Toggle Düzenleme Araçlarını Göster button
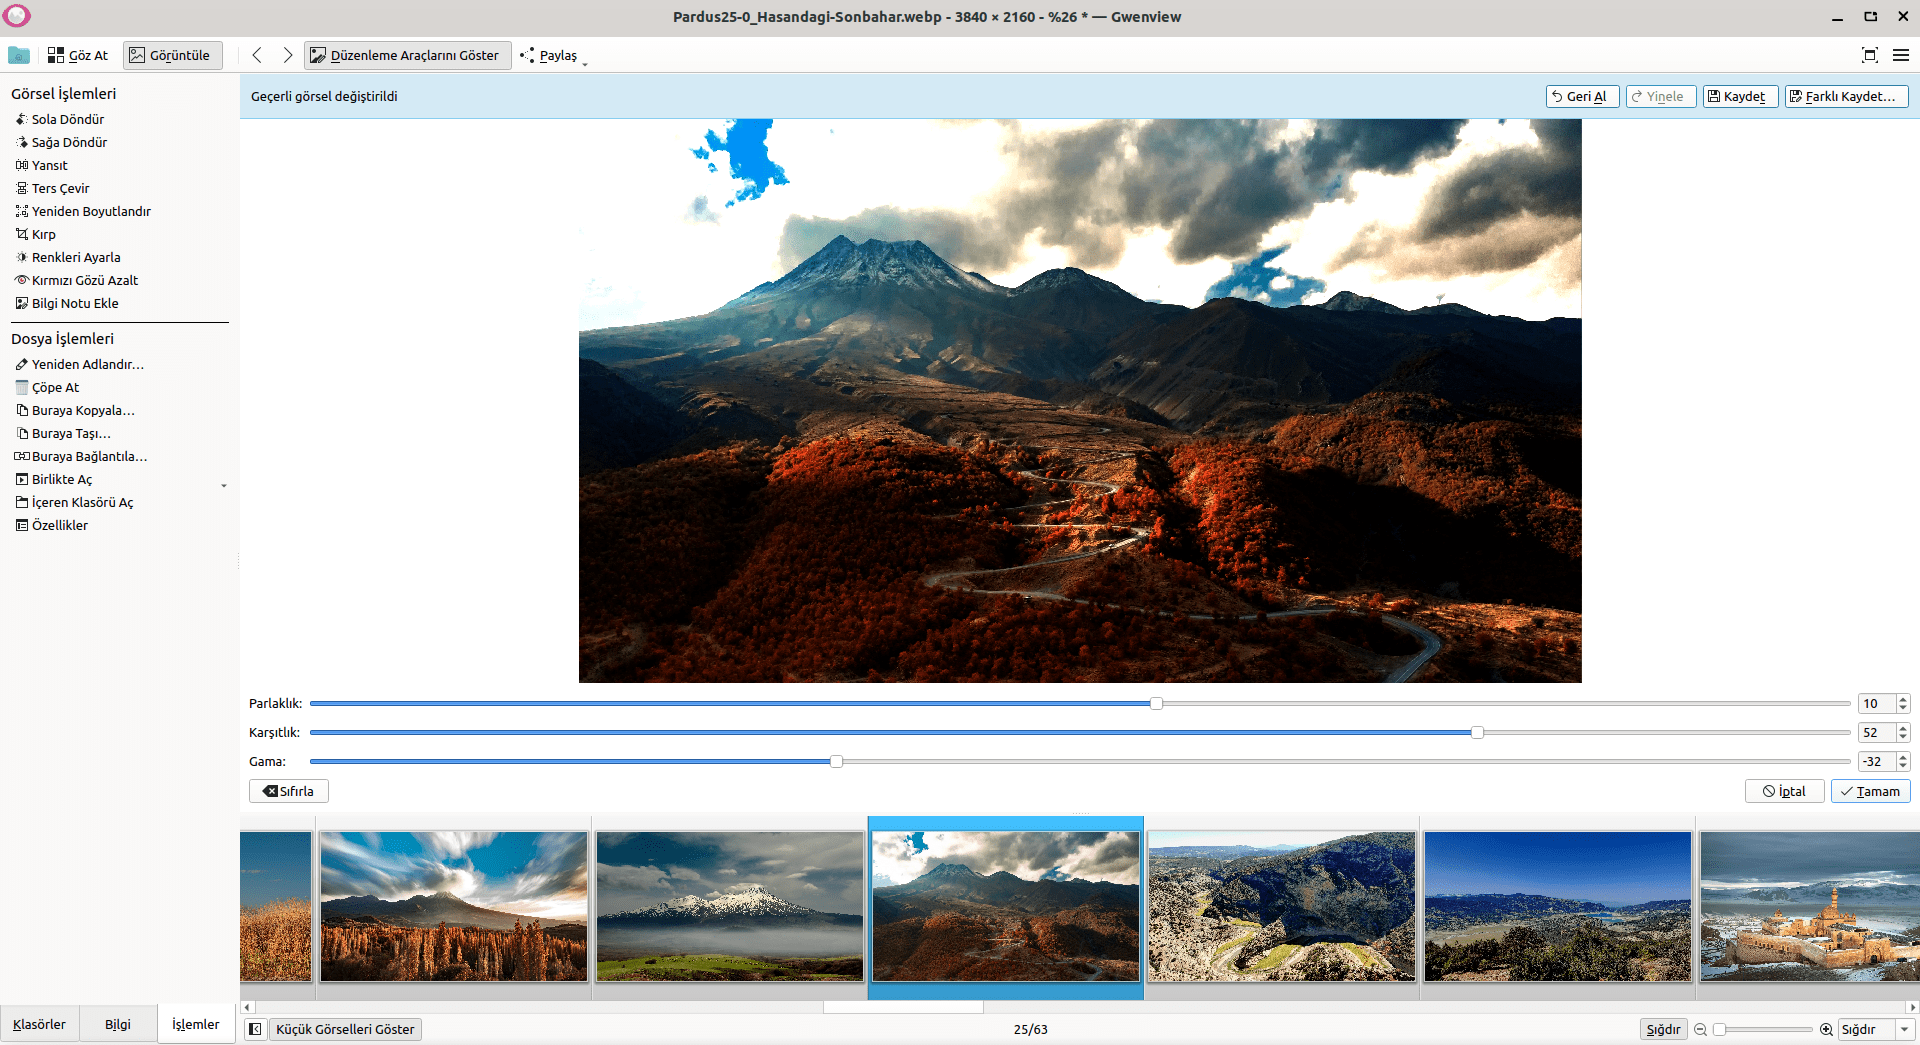This screenshot has height=1045, width=1920. click(407, 56)
